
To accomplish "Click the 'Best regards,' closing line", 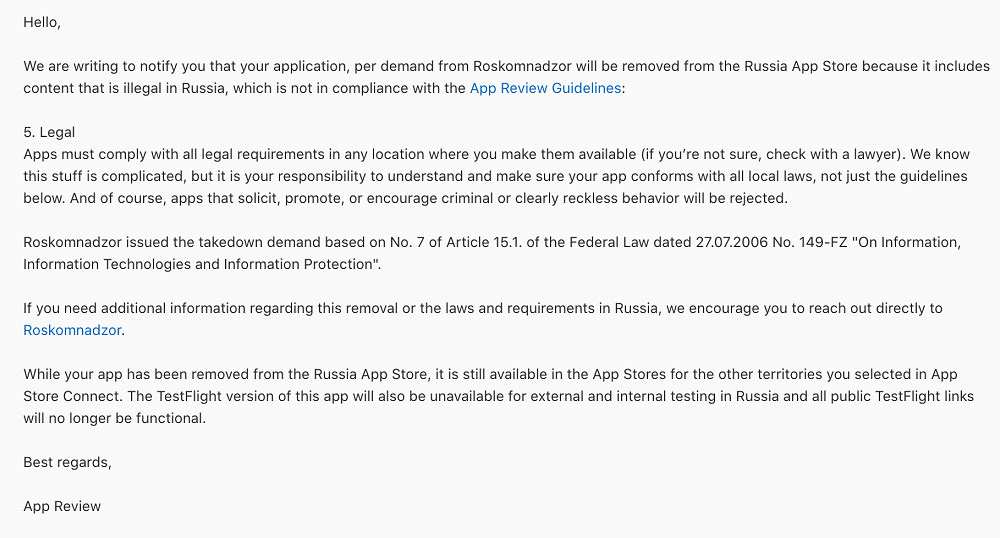I will (68, 462).
